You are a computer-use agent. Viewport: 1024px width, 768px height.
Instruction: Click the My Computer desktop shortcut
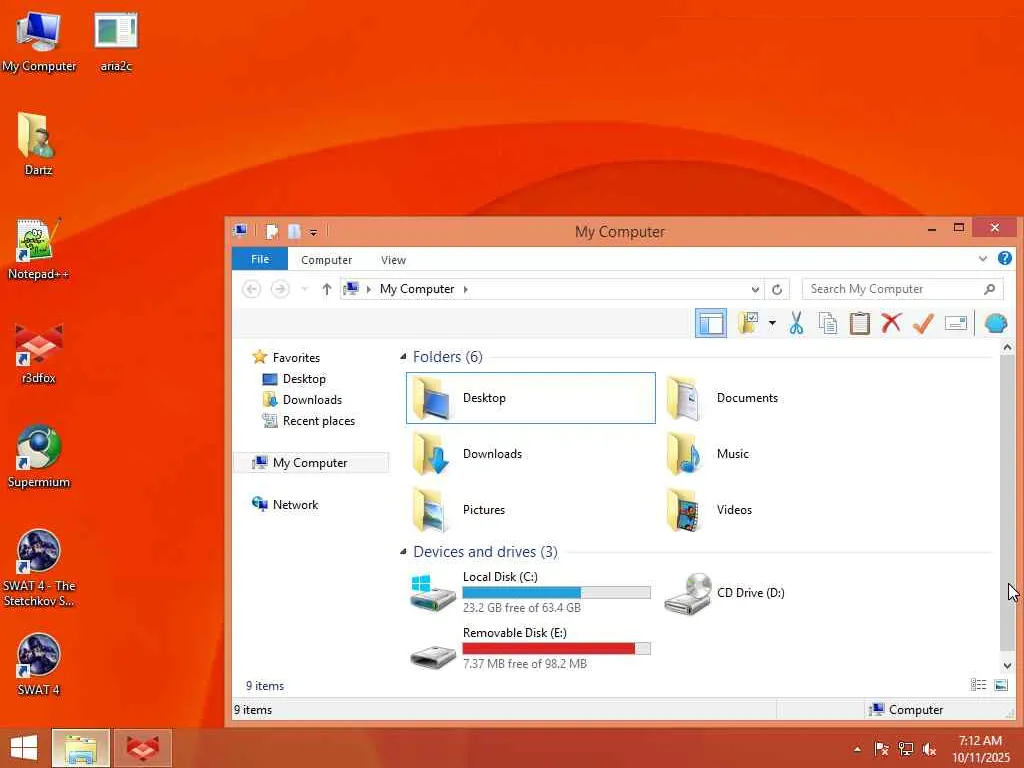point(39,42)
